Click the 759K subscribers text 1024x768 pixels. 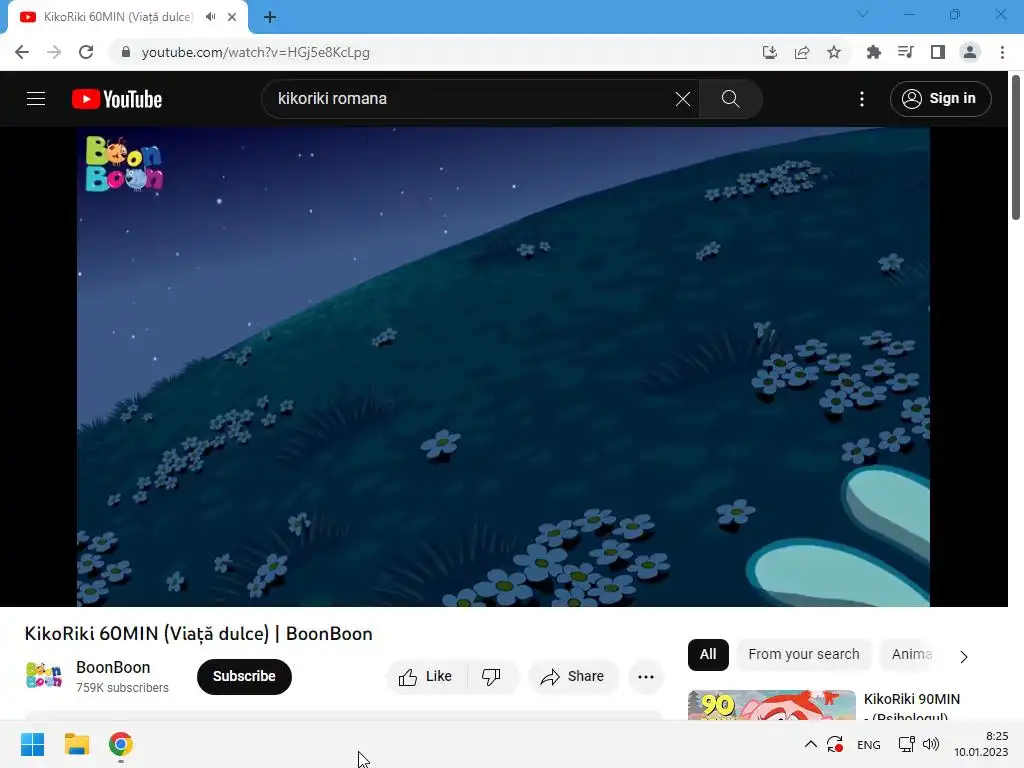(122, 688)
